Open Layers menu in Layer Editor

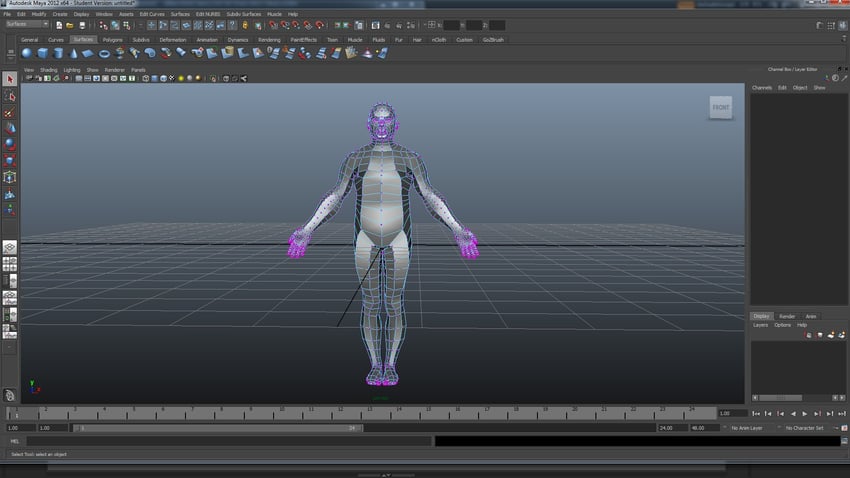click(x=761, y=325)
